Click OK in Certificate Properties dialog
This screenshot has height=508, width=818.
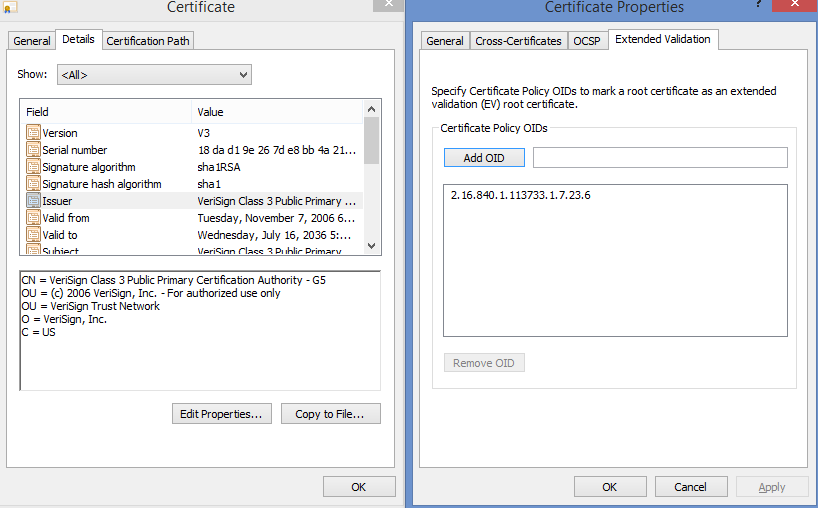pos(610,487)
